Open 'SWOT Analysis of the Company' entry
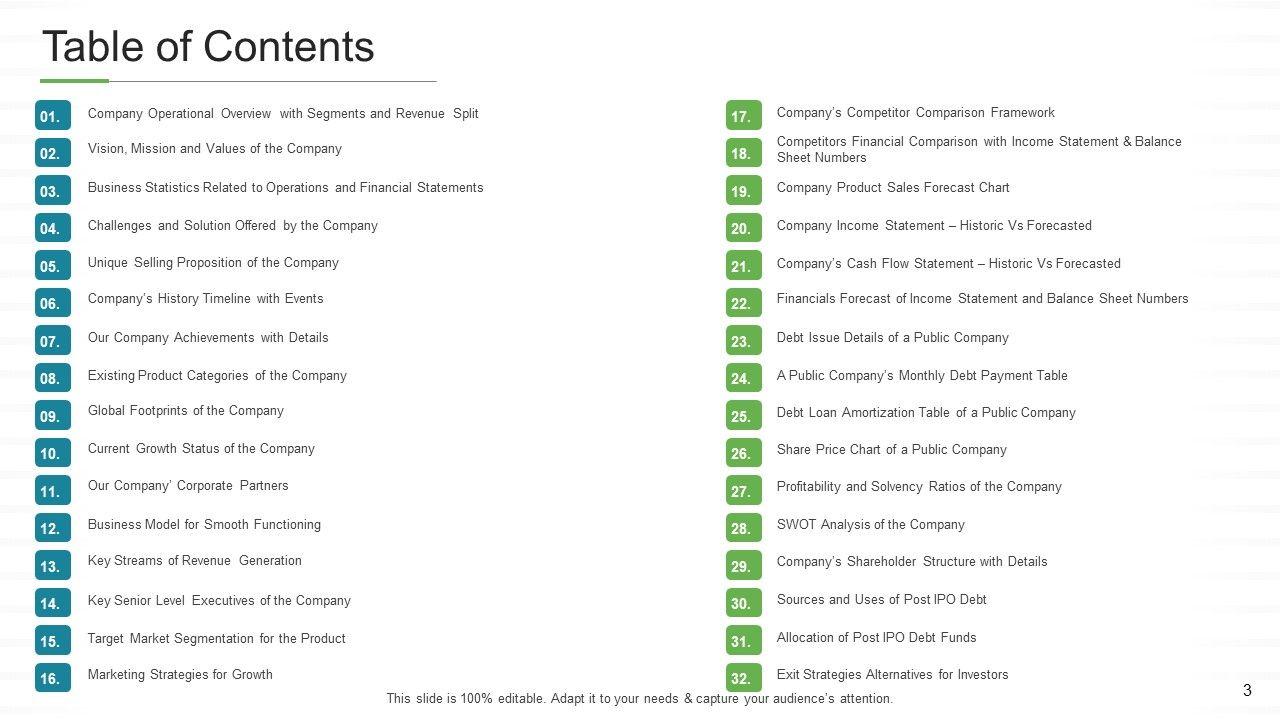 click(x=871, y=525)
